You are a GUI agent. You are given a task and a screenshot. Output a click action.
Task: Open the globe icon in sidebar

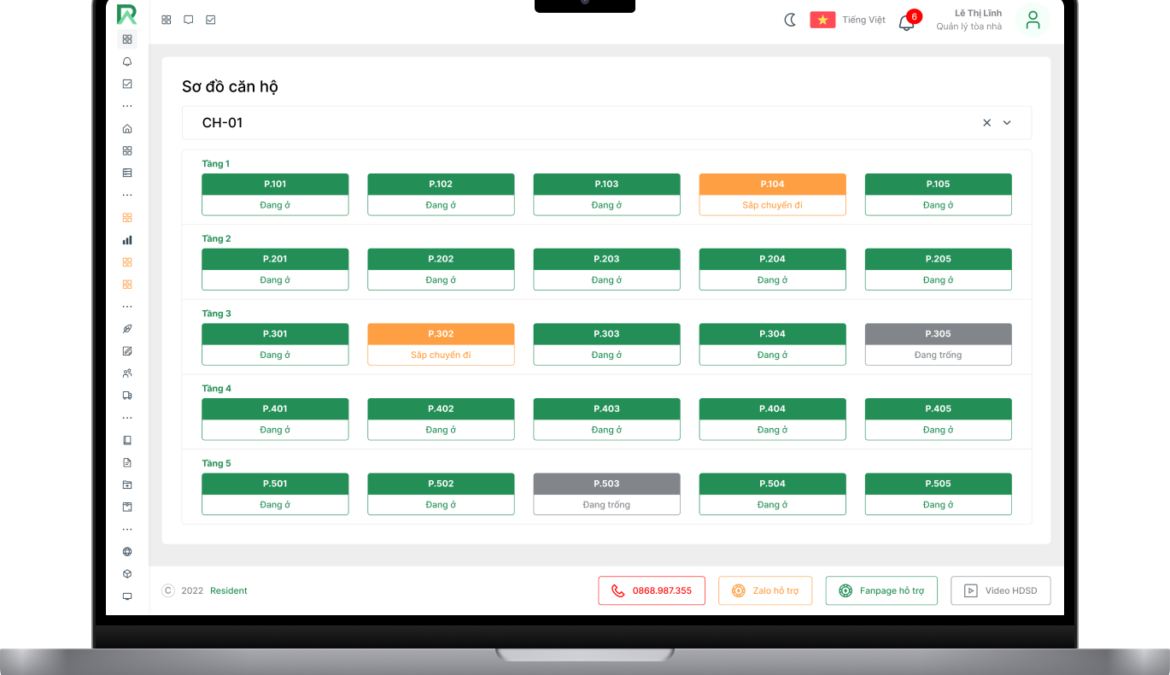pyautogui.click(x=127, y=552)
